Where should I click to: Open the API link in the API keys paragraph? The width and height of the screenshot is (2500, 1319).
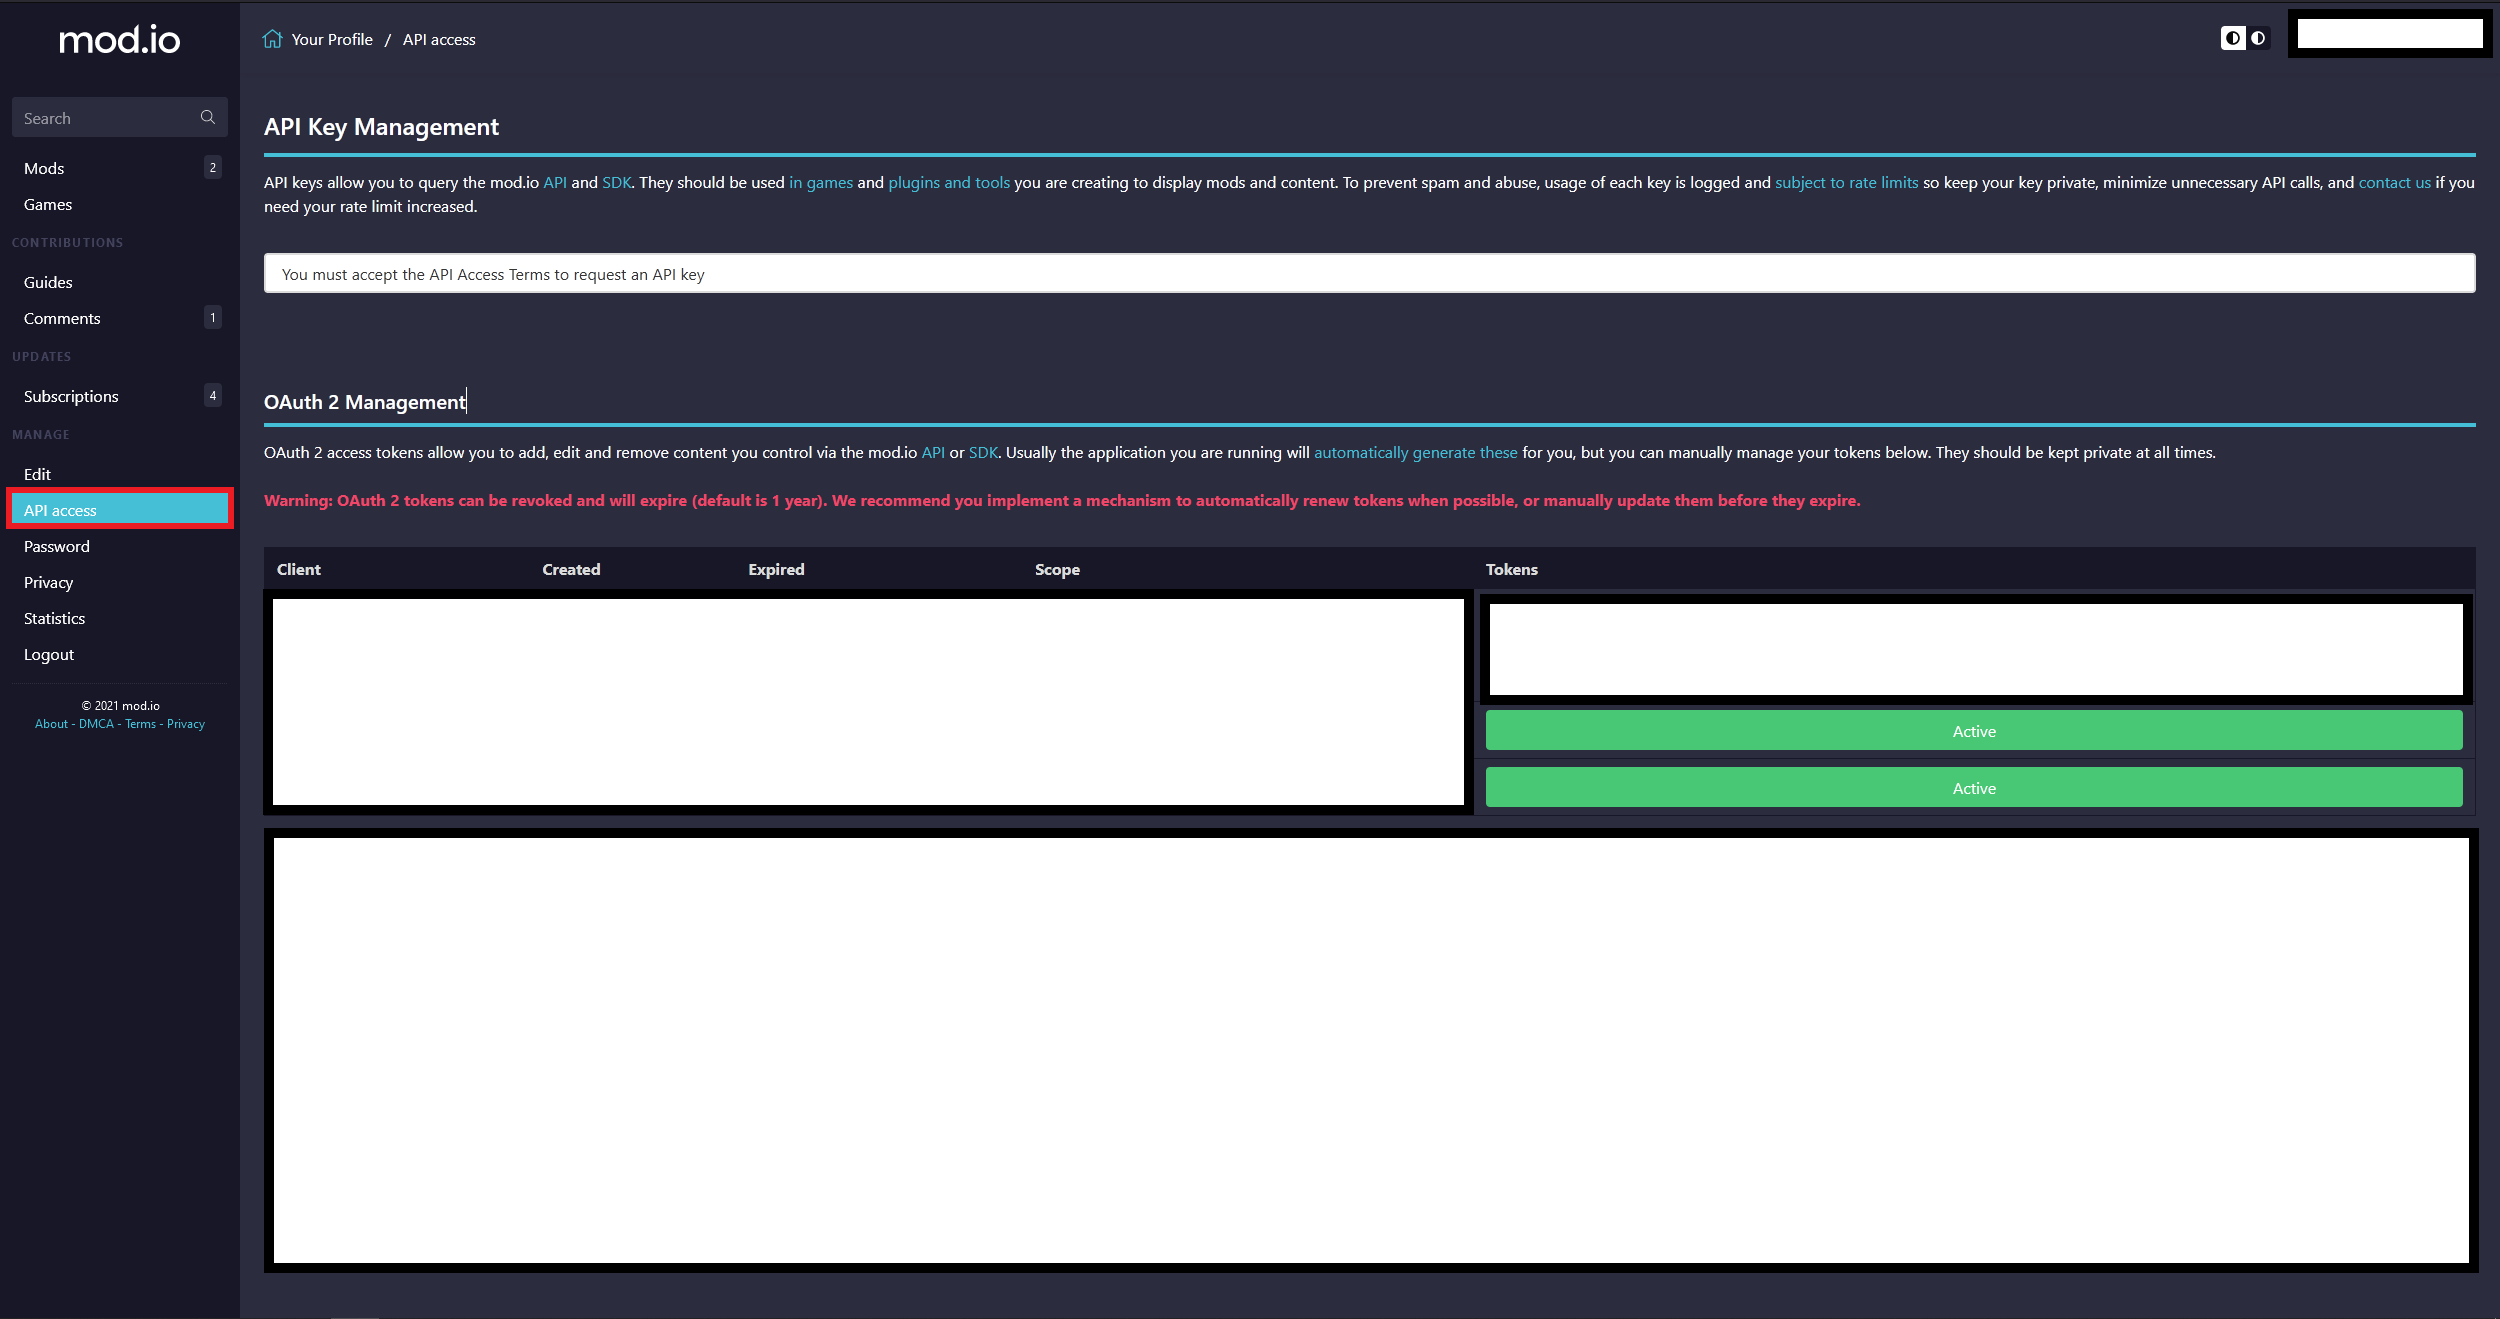(x=555, y=182)
